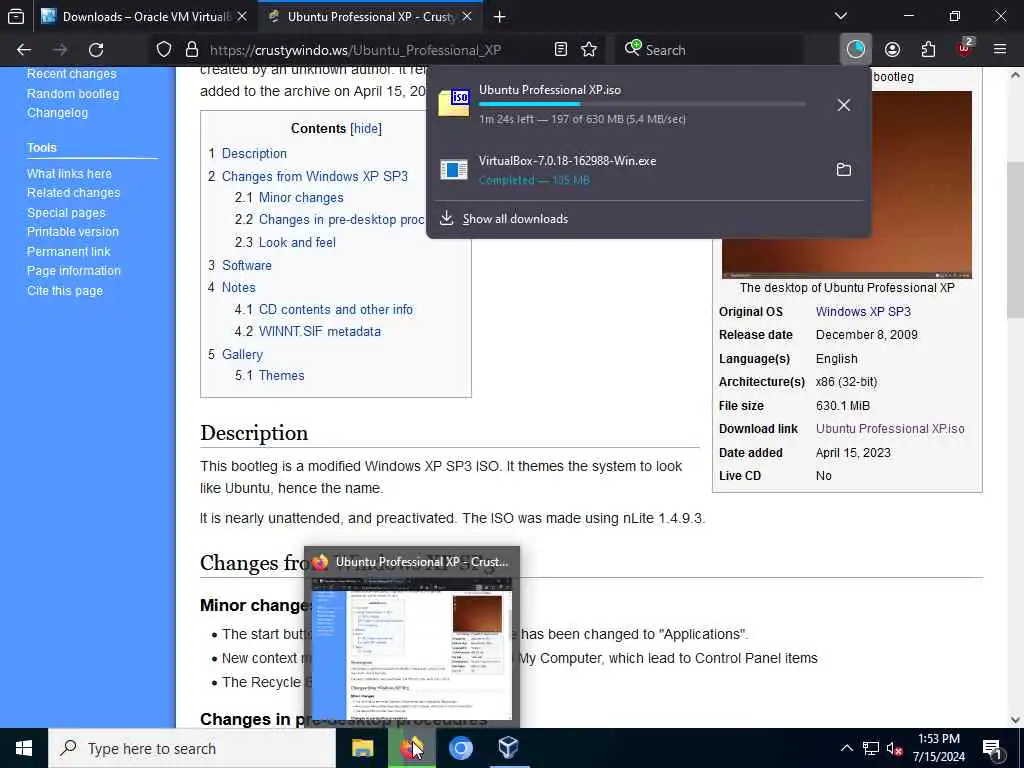Open the downloads progress button in toolbar
The image size is (1024, 768).
click(x=855, y=50)
